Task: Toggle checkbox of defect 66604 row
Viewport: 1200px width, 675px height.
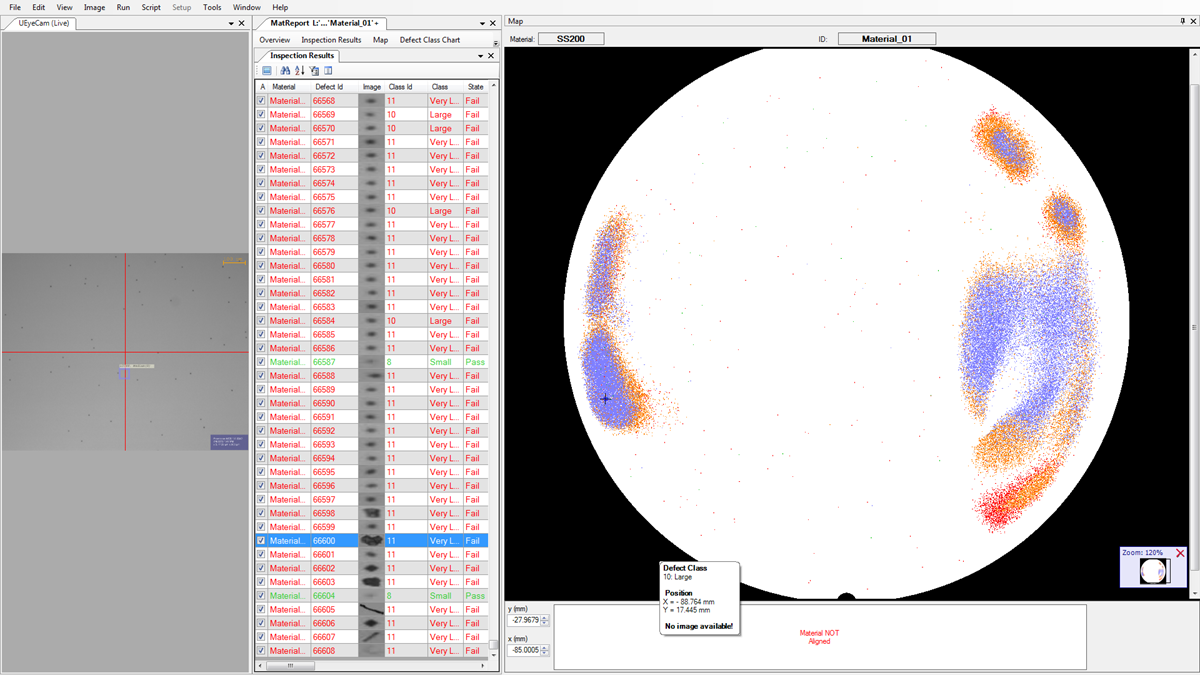Action: pos(262,596)
